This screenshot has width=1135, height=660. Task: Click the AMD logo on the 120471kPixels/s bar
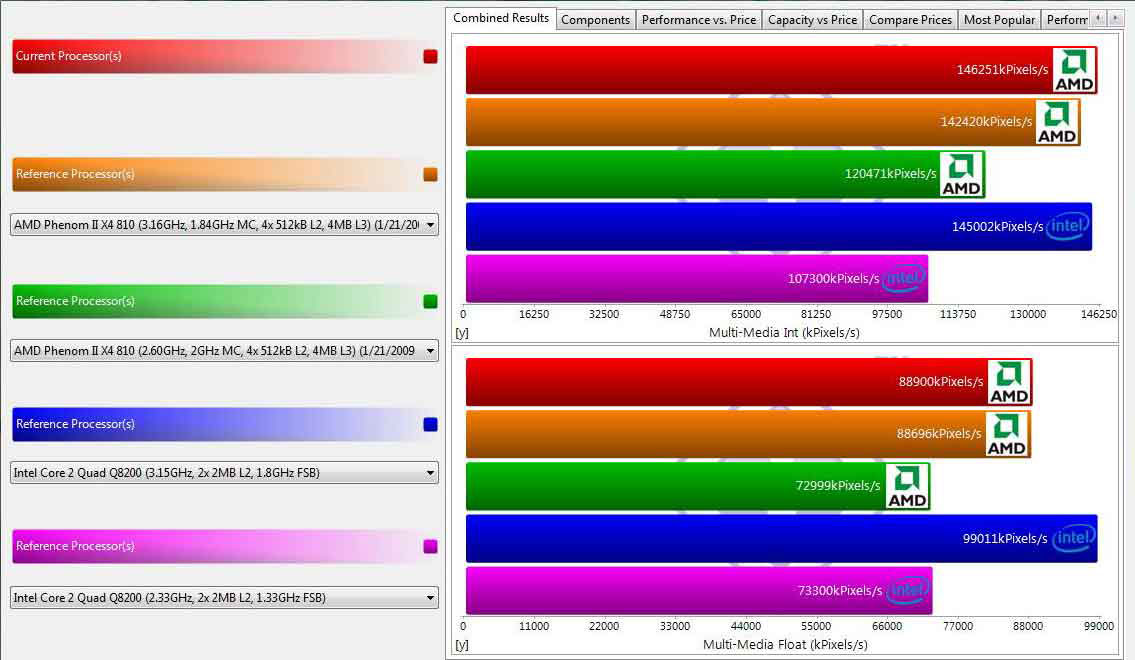961,174
